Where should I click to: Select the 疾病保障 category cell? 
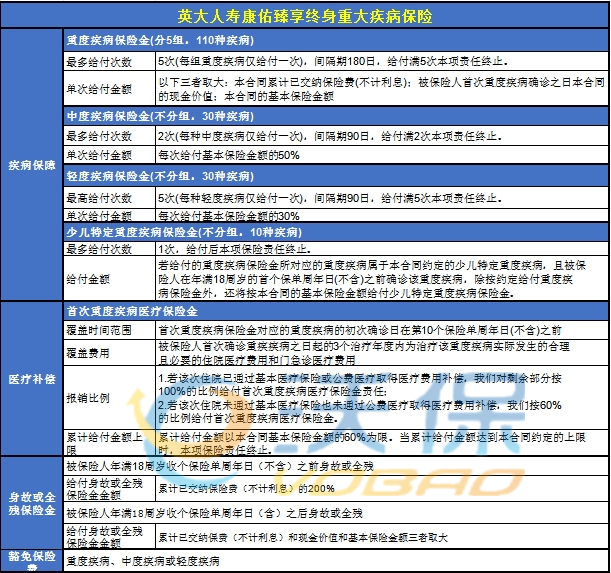click(32, 165)
